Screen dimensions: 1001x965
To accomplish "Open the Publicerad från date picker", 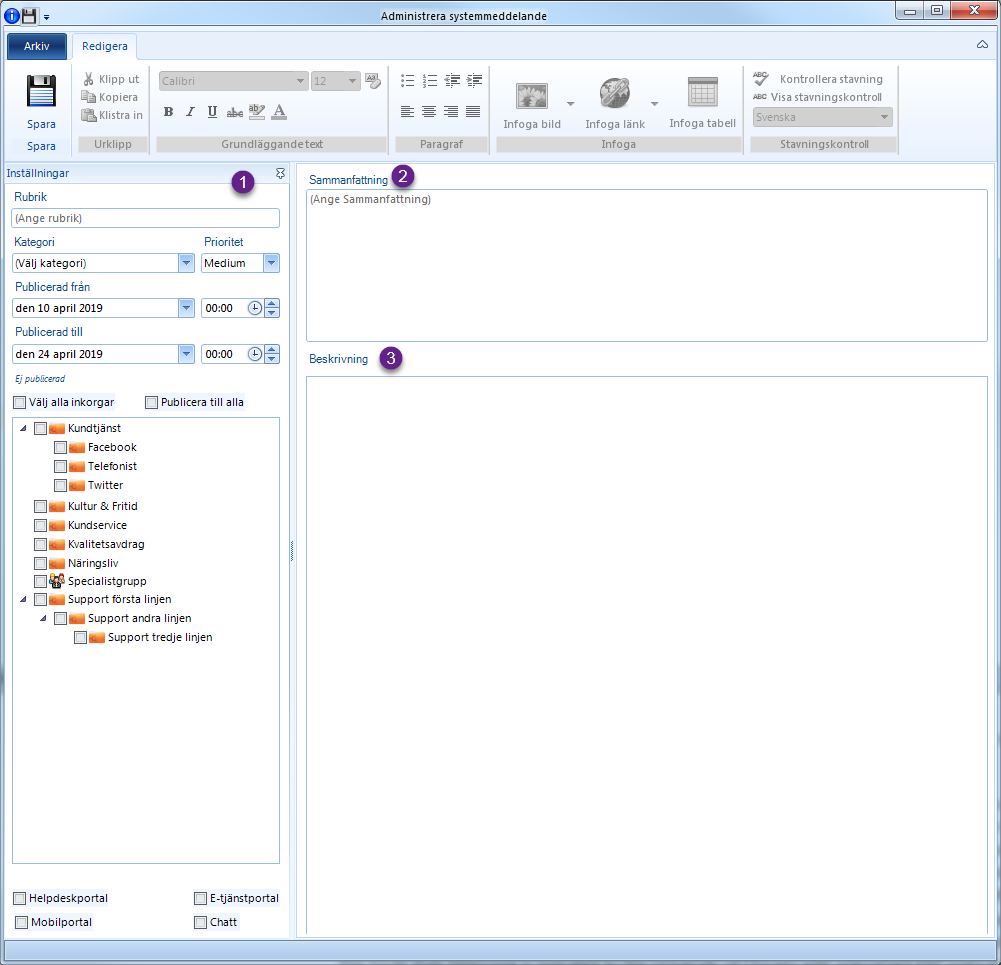I will point(186,308).
